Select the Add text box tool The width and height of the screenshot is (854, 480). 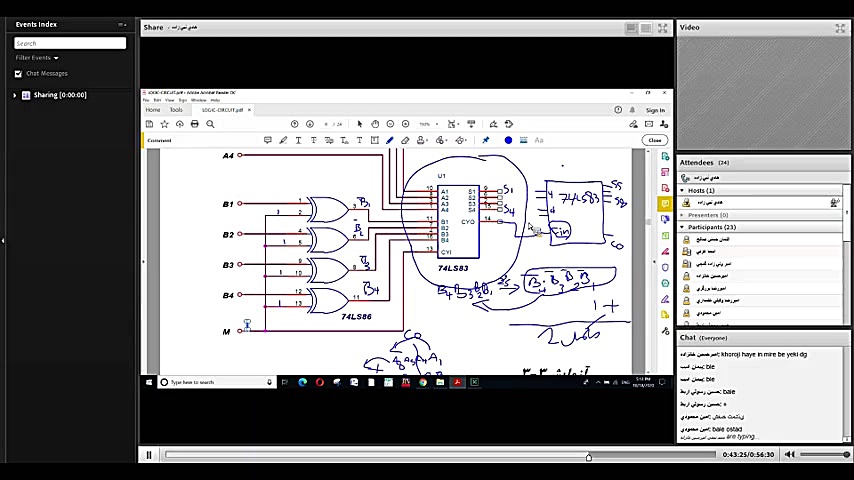click(x=375, y=141)
